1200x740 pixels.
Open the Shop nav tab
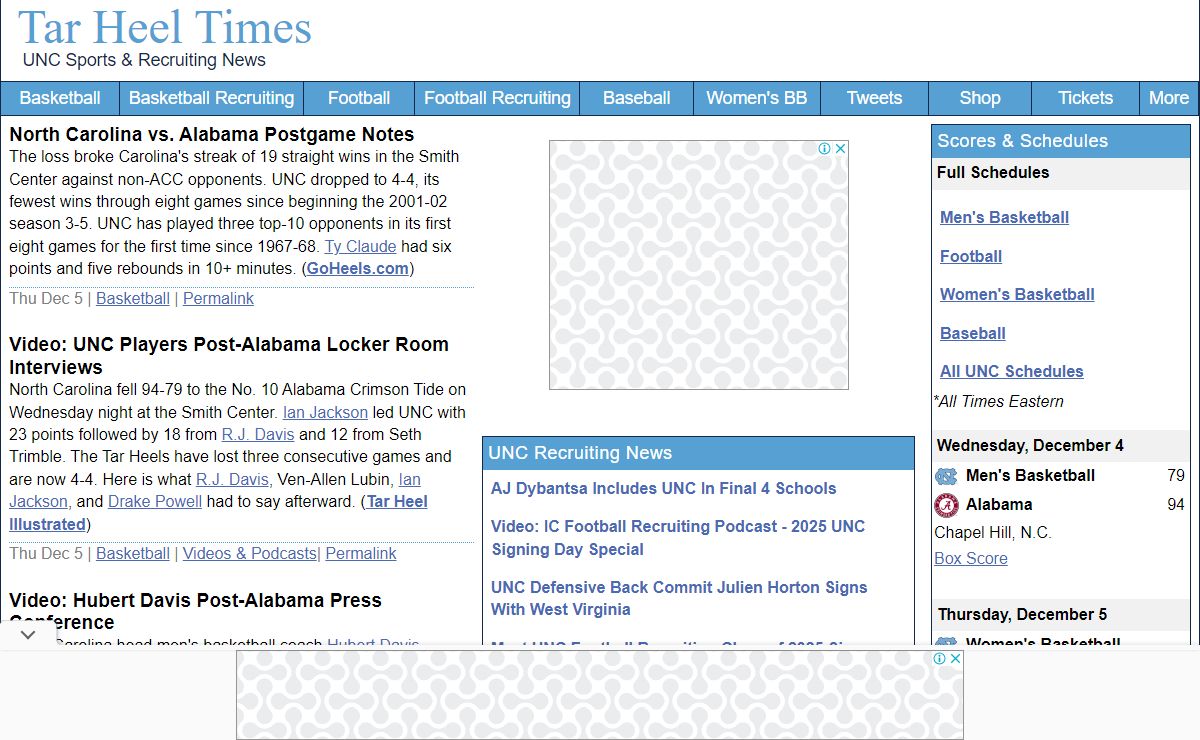[x=980, y=98]
